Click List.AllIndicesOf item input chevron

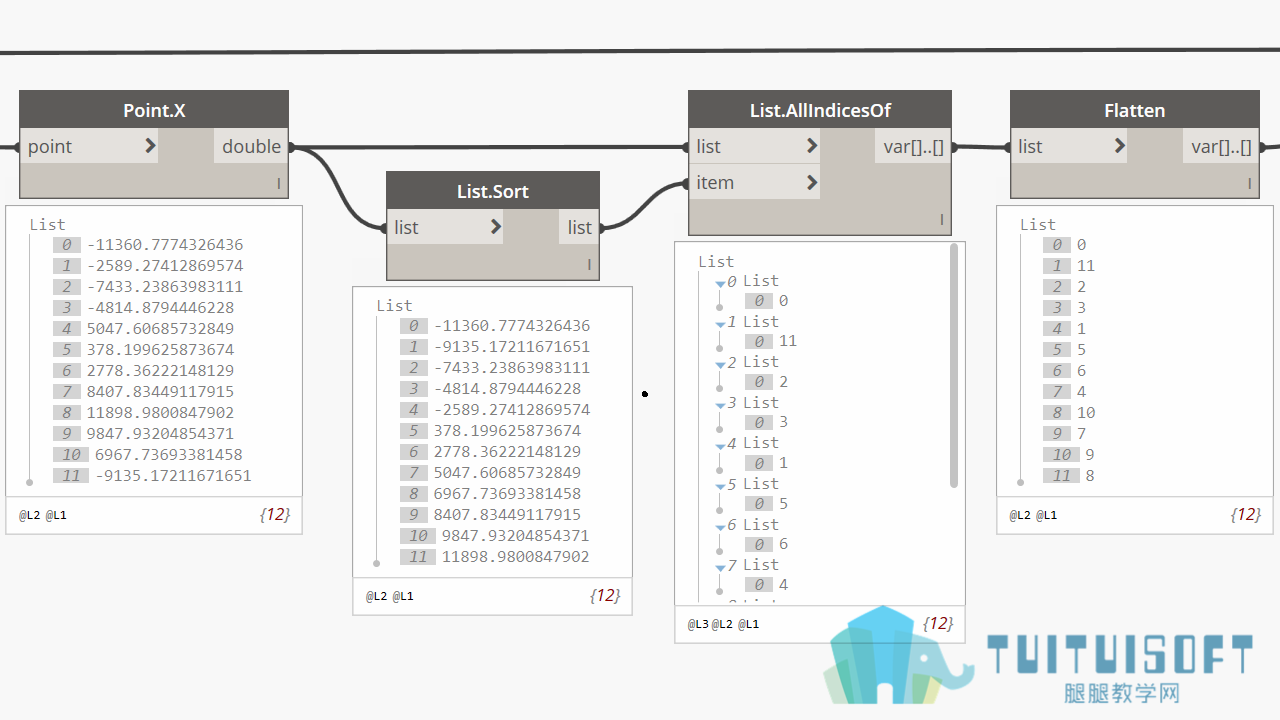click(812, 182)
